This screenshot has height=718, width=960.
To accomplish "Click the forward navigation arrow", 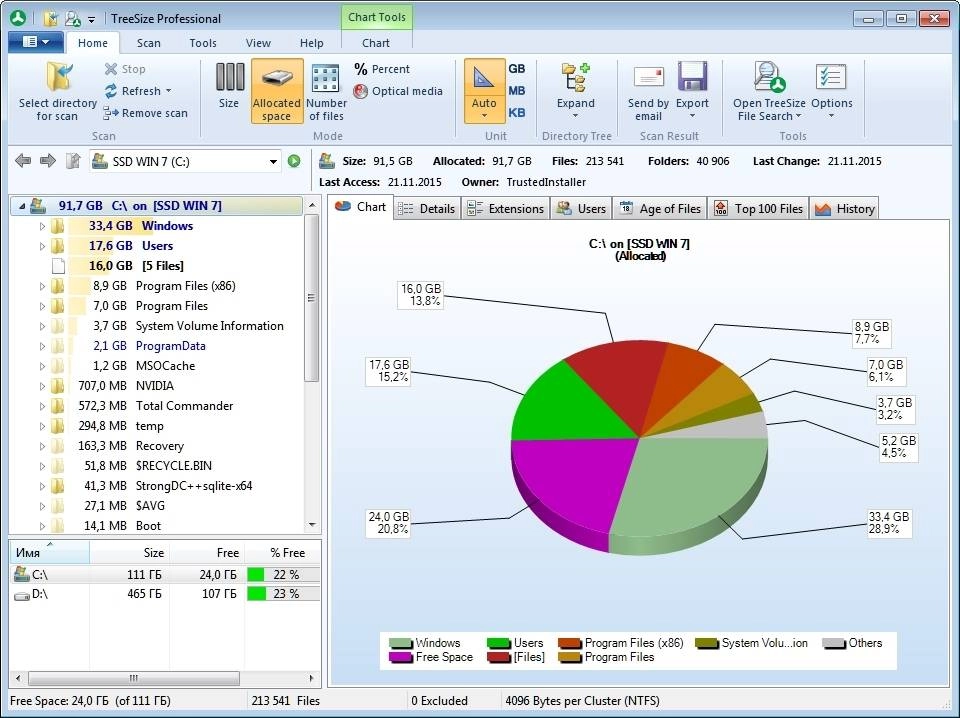I will coord(48,161).
